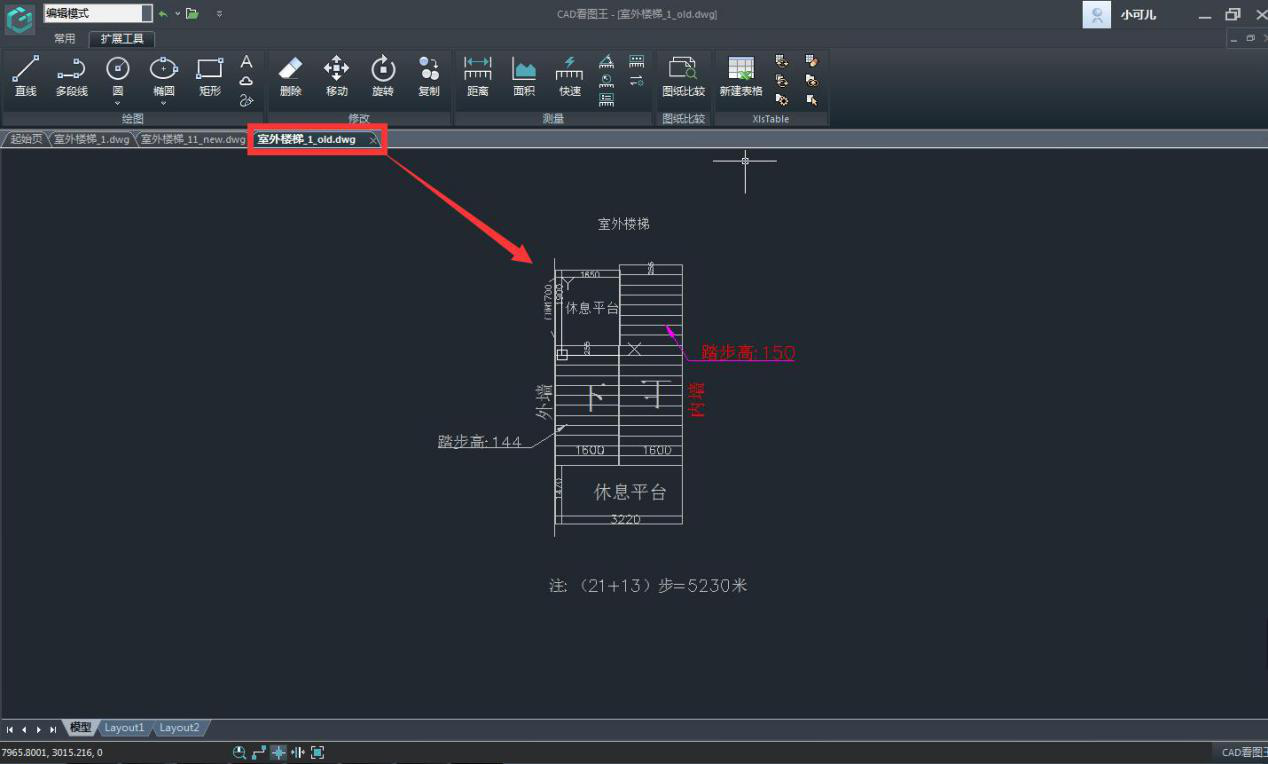This screenshot has height=764, width=1268.
Task: Expand the 椭圆 ellipse tool dropdown arrow
Action: [x=164, y=103]
